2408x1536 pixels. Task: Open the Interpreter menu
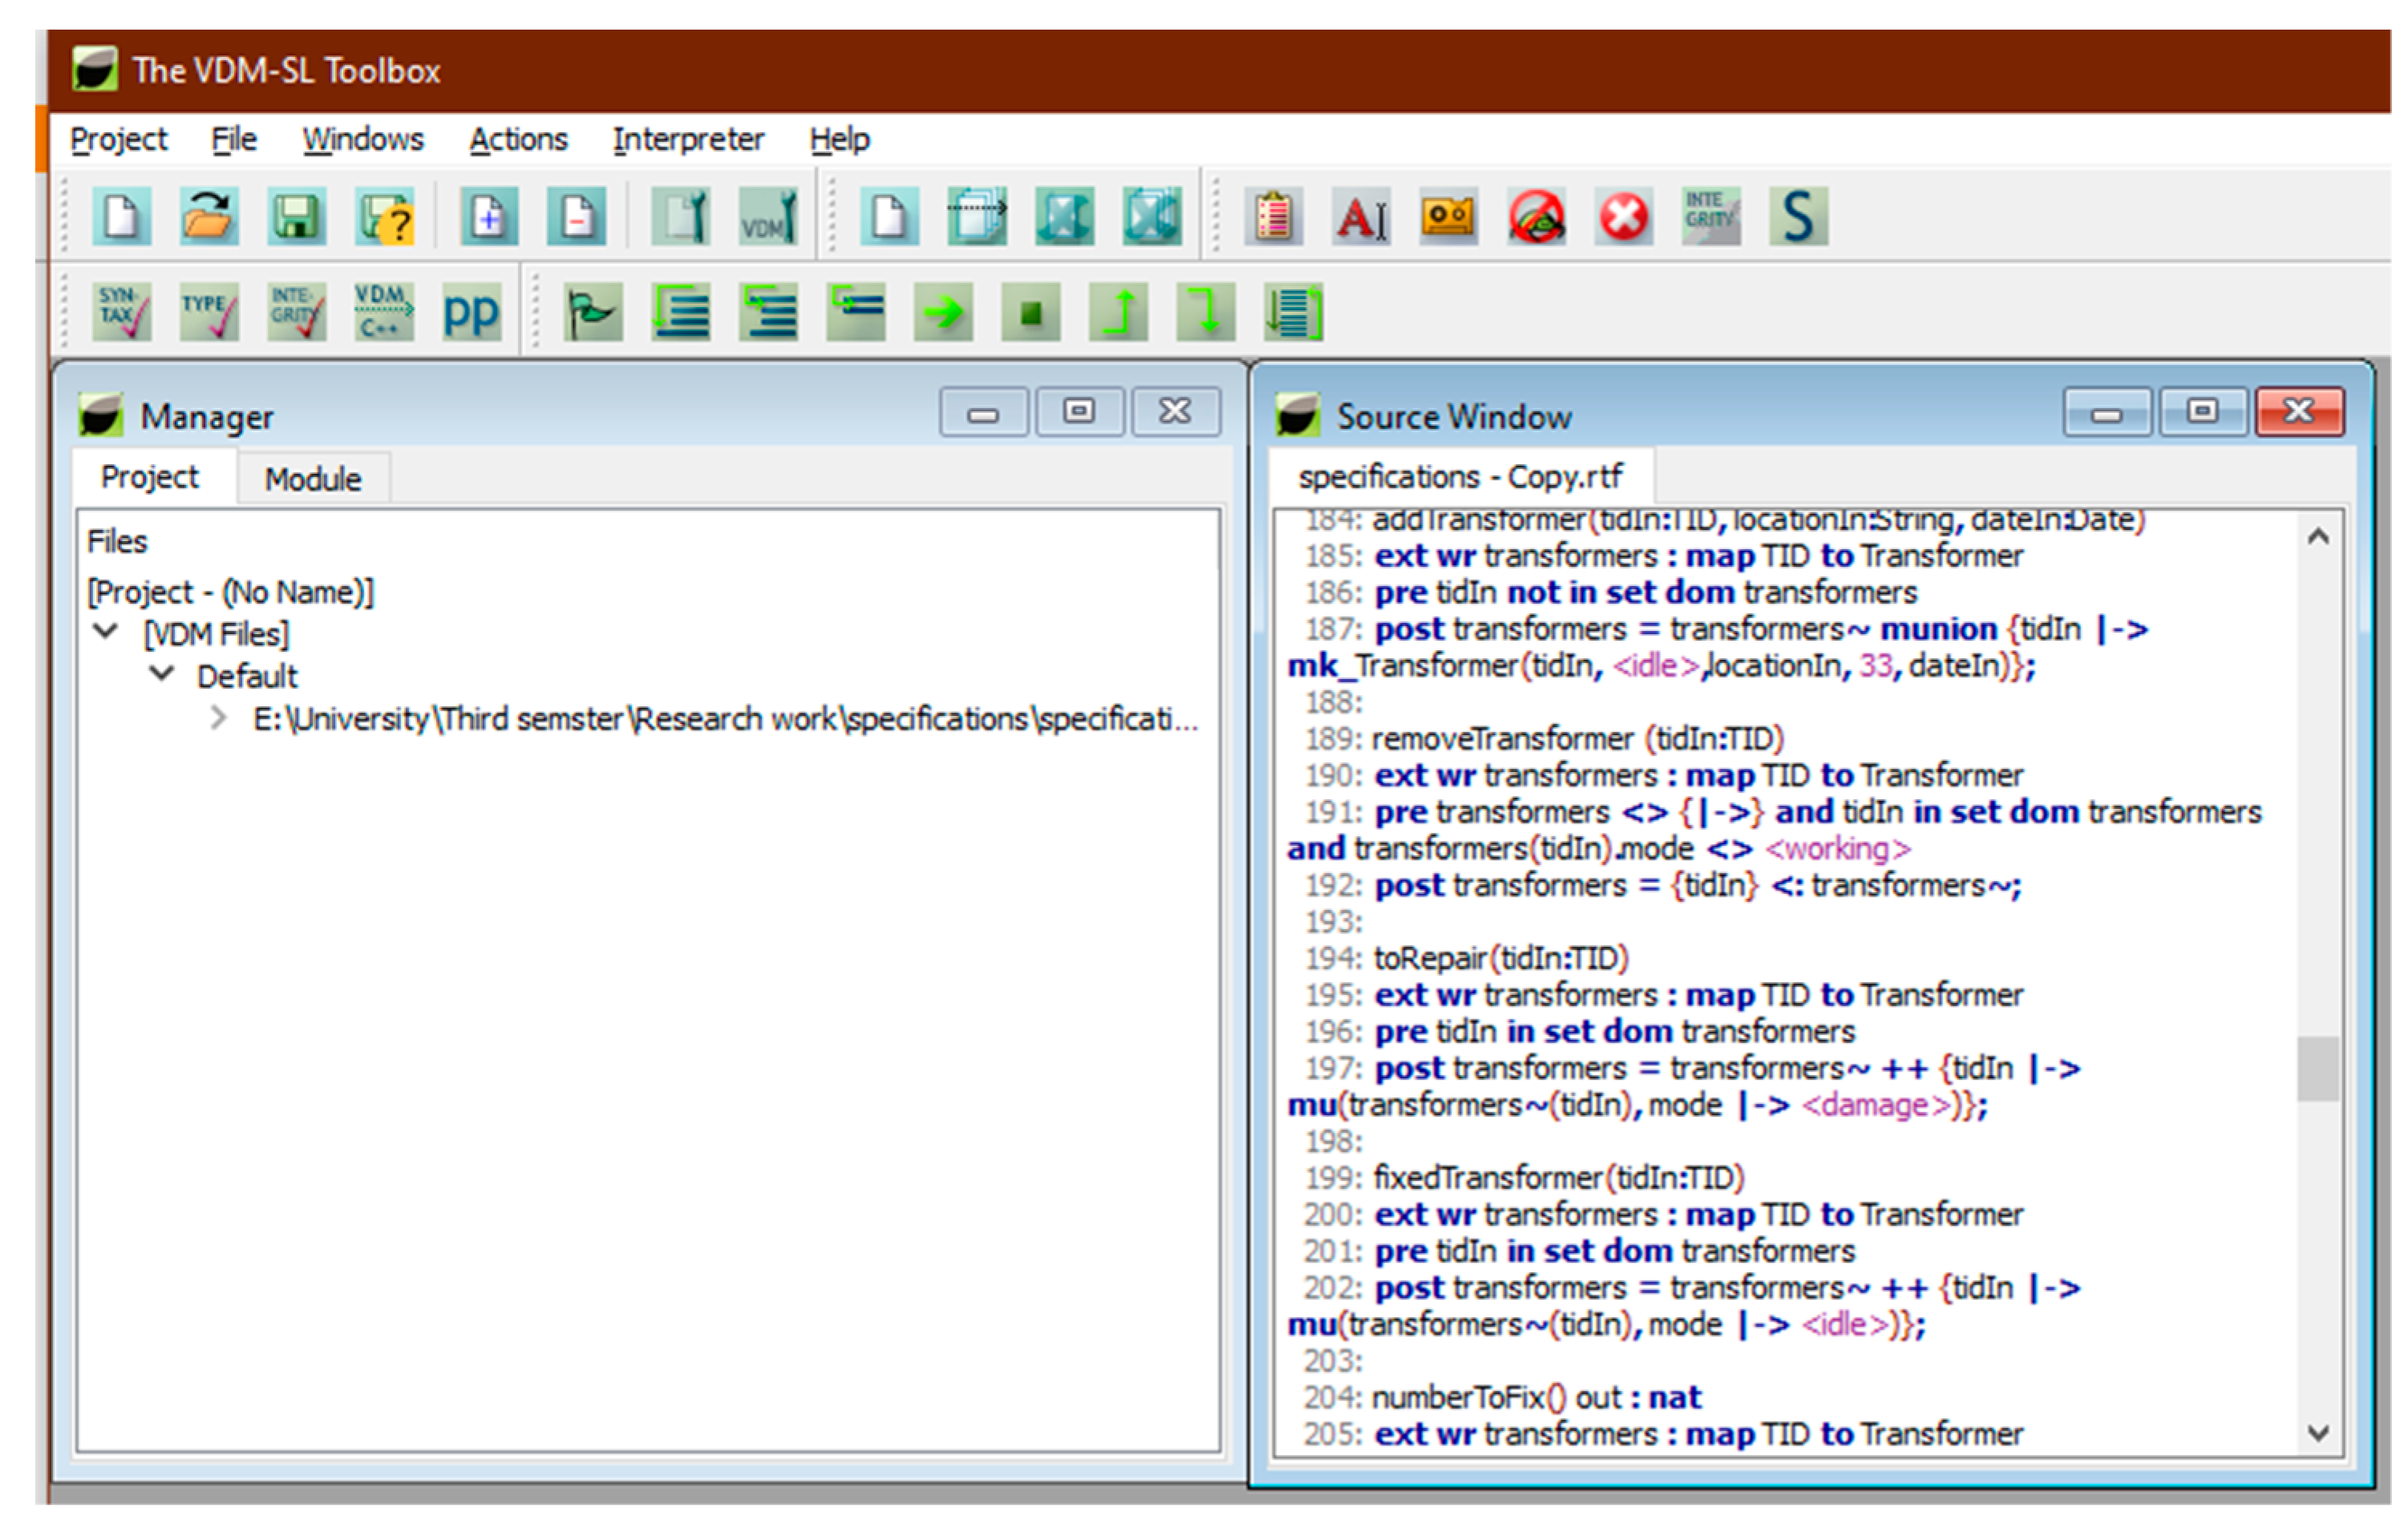[687, 139]
